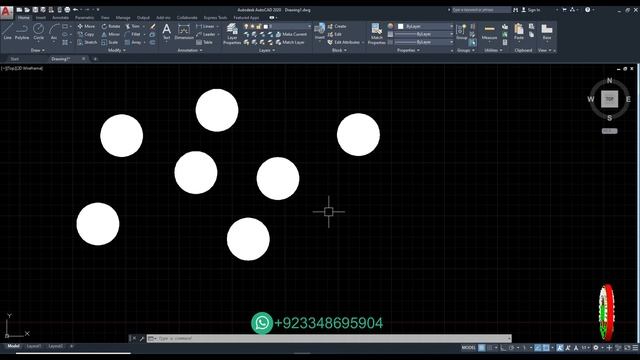
Task: Expand the Draw panel
Action: pos(38,50)
